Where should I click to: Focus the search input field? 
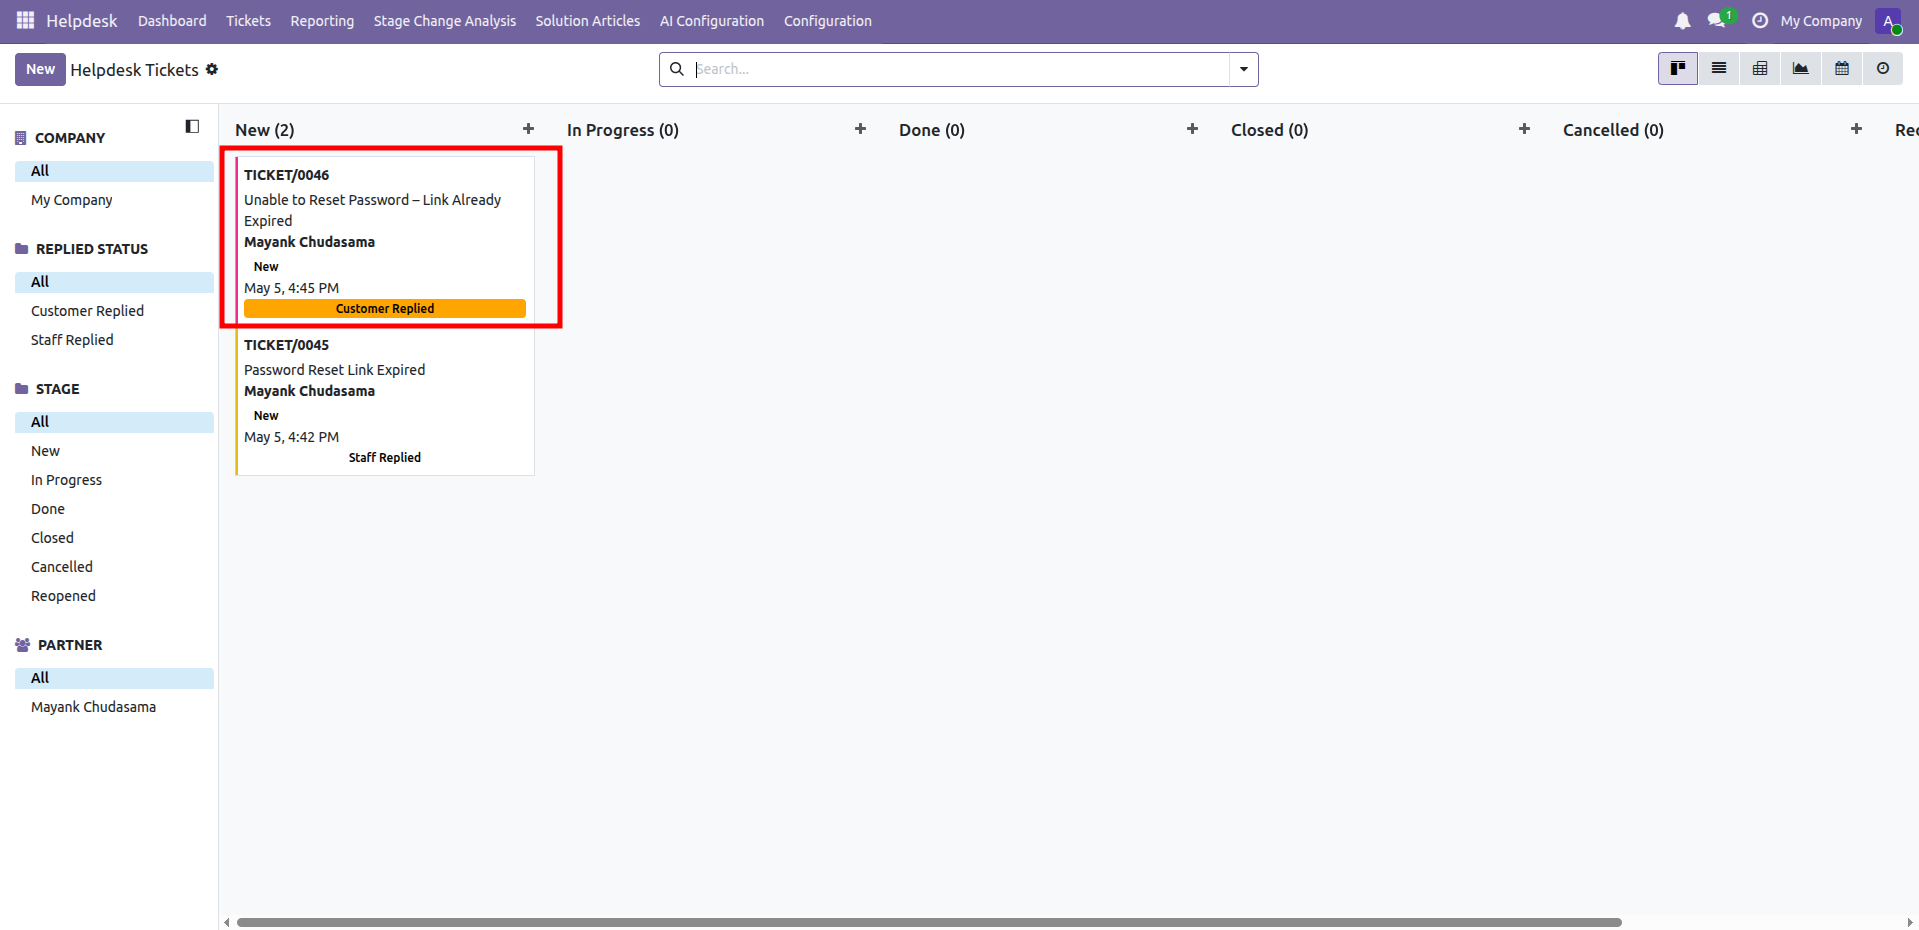click(960, 69)
